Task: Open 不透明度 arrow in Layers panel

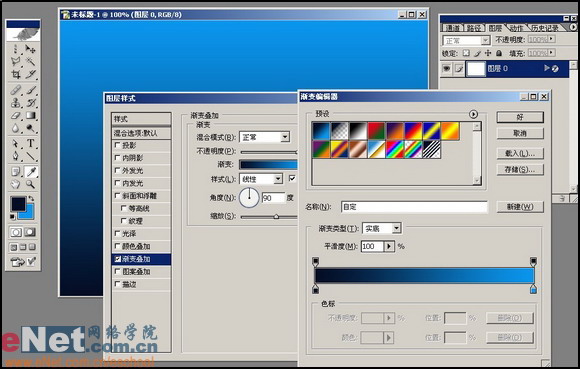Action: click(x=551, y=39)
